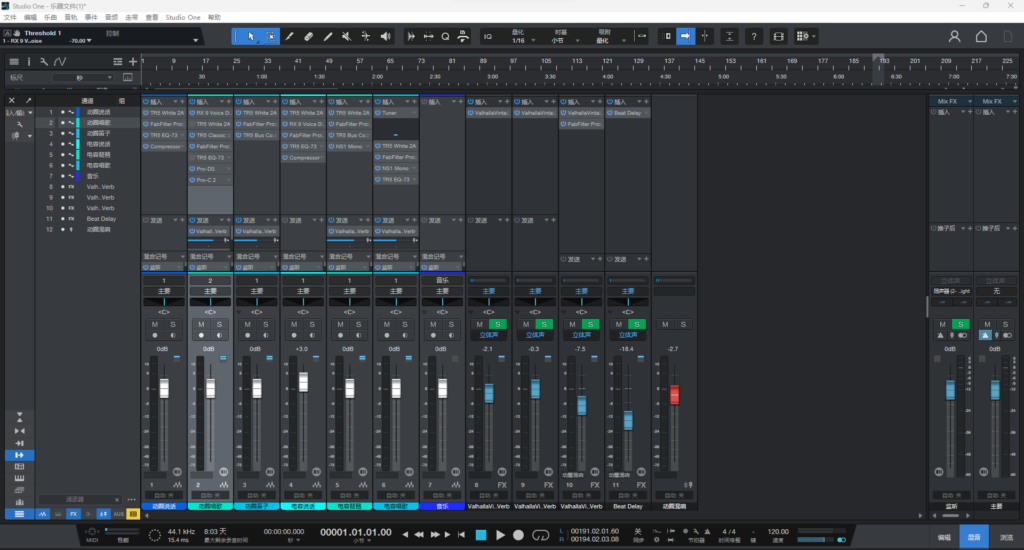Click the red fader on channel 12
This screenshot has width=1024, height=550.
point(674,395)
